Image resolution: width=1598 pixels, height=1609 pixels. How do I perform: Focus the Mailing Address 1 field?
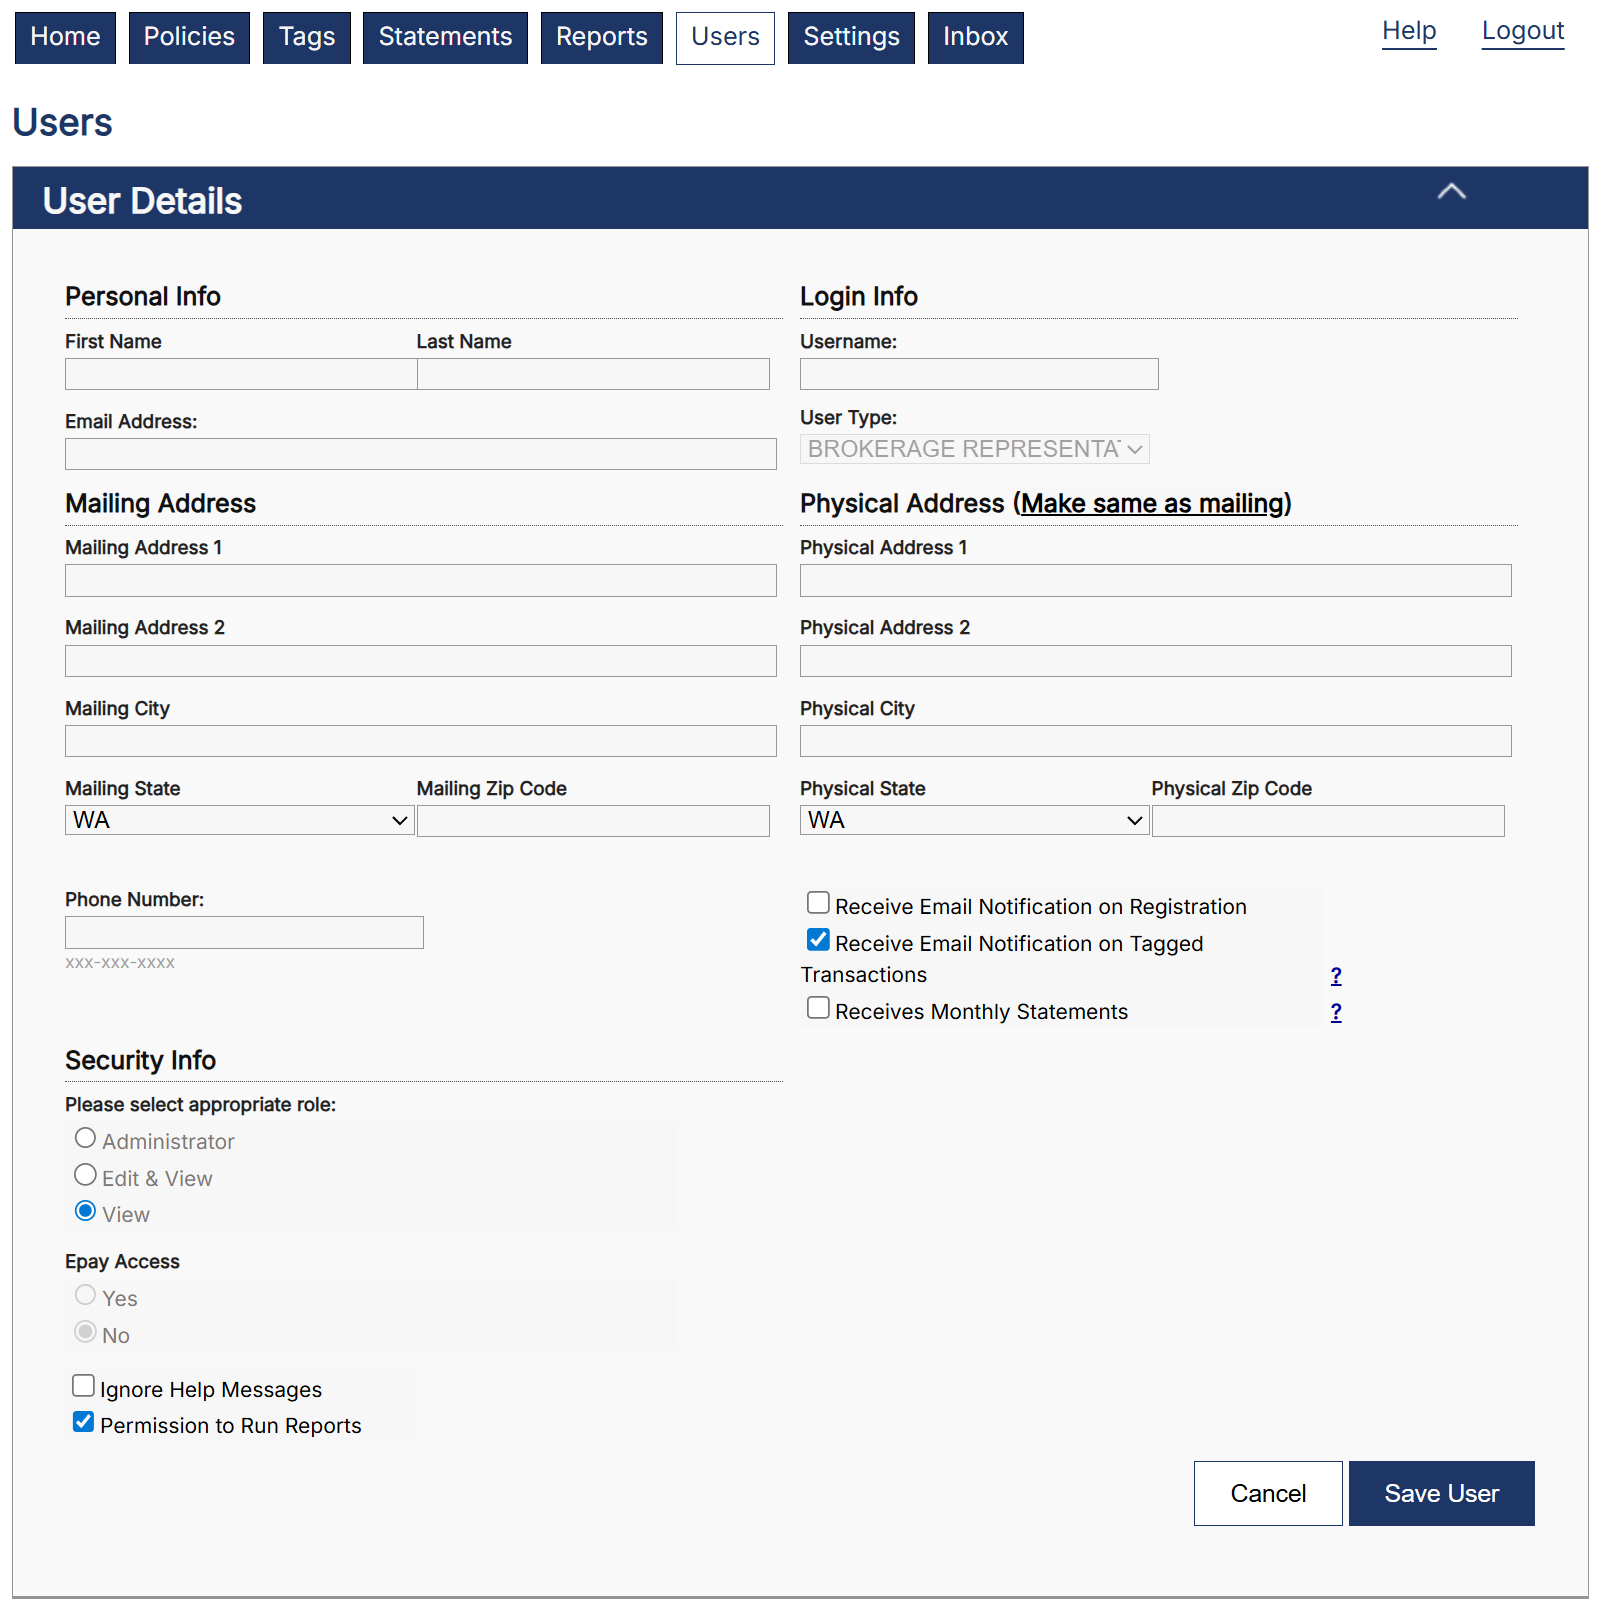pos(421,581)
